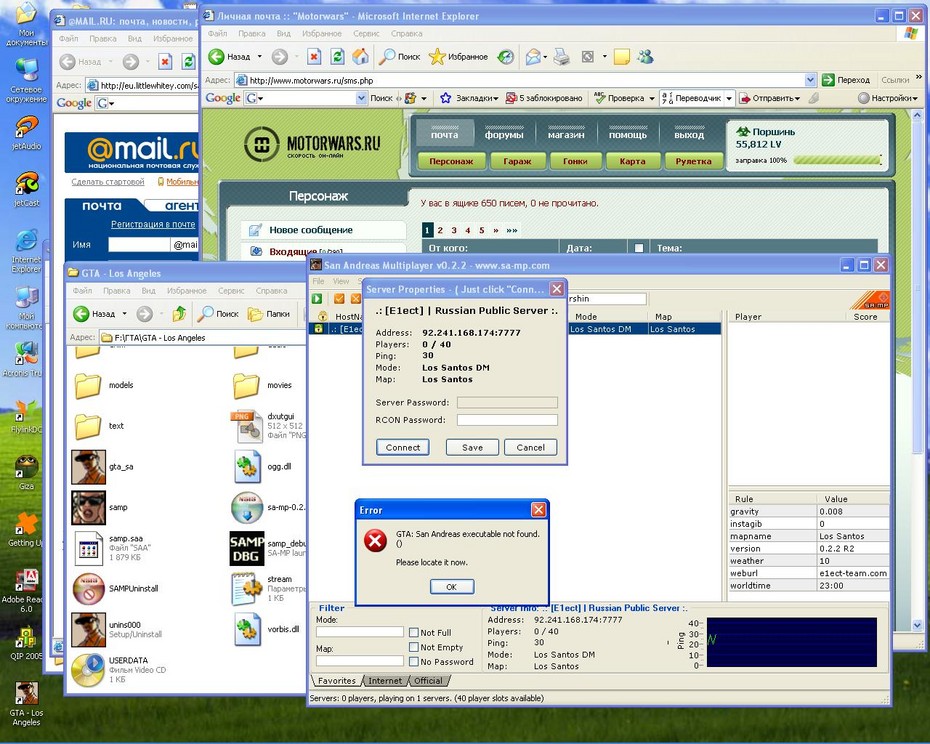Expand Проверка spellcheck dropdown arrow

tap(651, 98)
